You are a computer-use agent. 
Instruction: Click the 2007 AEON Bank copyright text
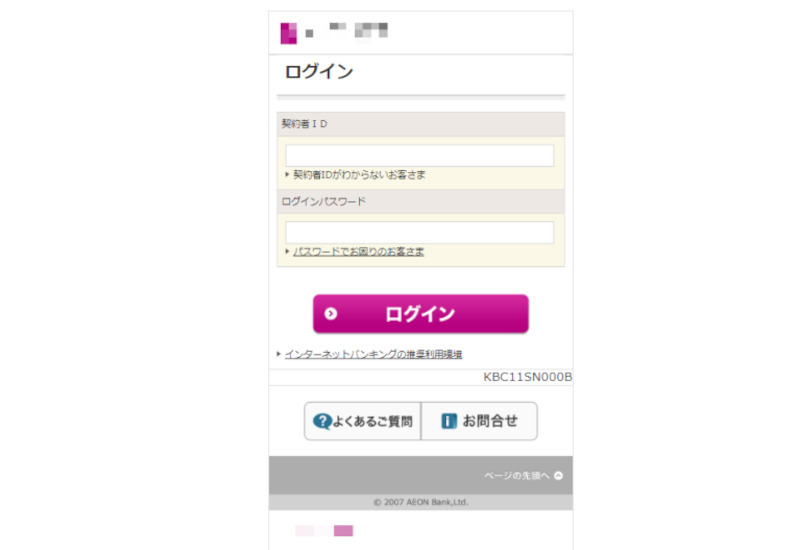(x=421, y=502)
